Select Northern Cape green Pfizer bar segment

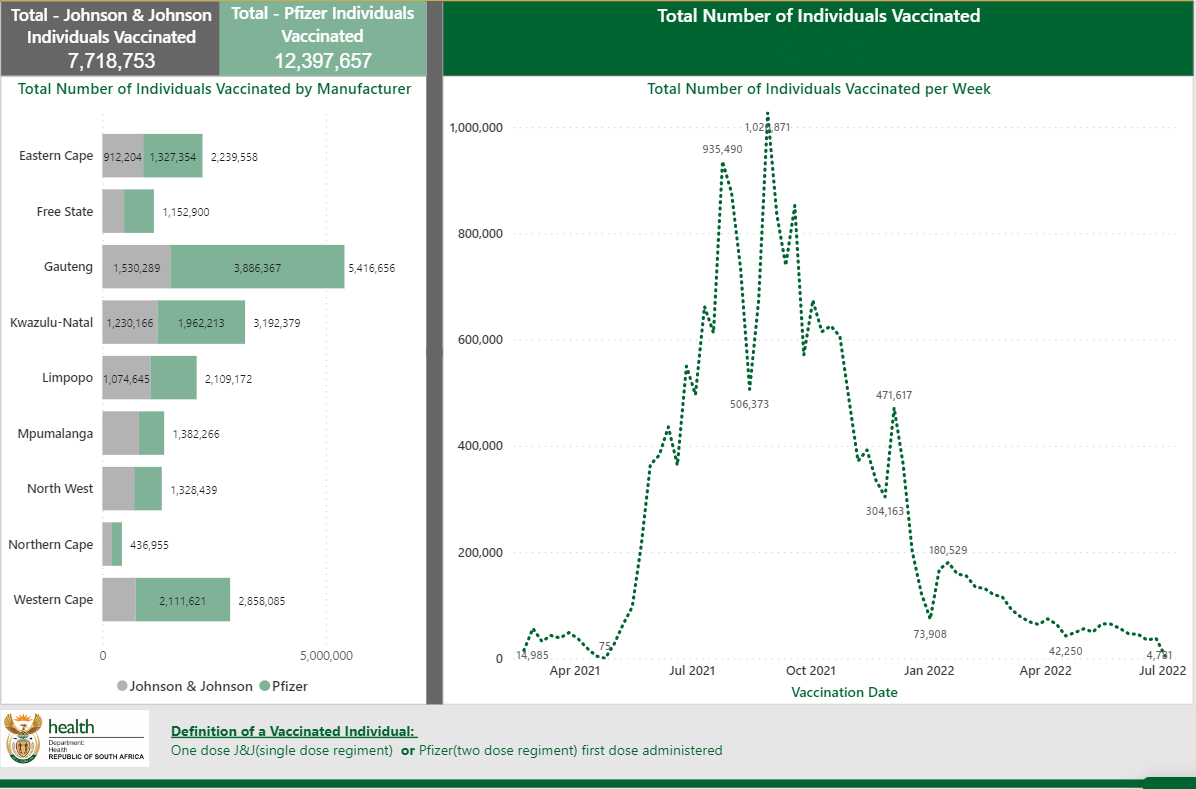tap(117, 544)
